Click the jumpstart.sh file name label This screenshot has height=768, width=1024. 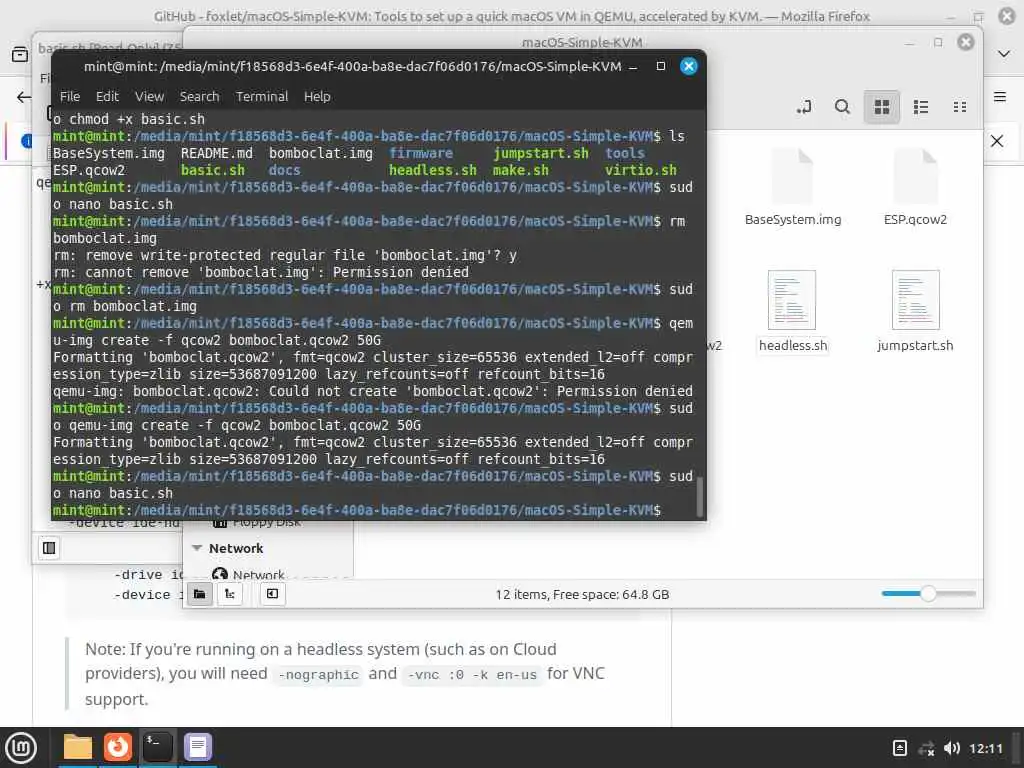915,345
